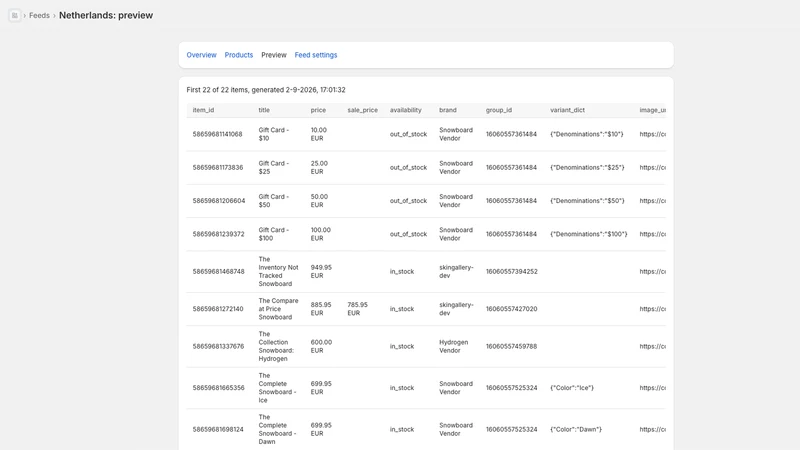Click the {"Denominations":"$25"} variant cell

[x=587, y=167]
